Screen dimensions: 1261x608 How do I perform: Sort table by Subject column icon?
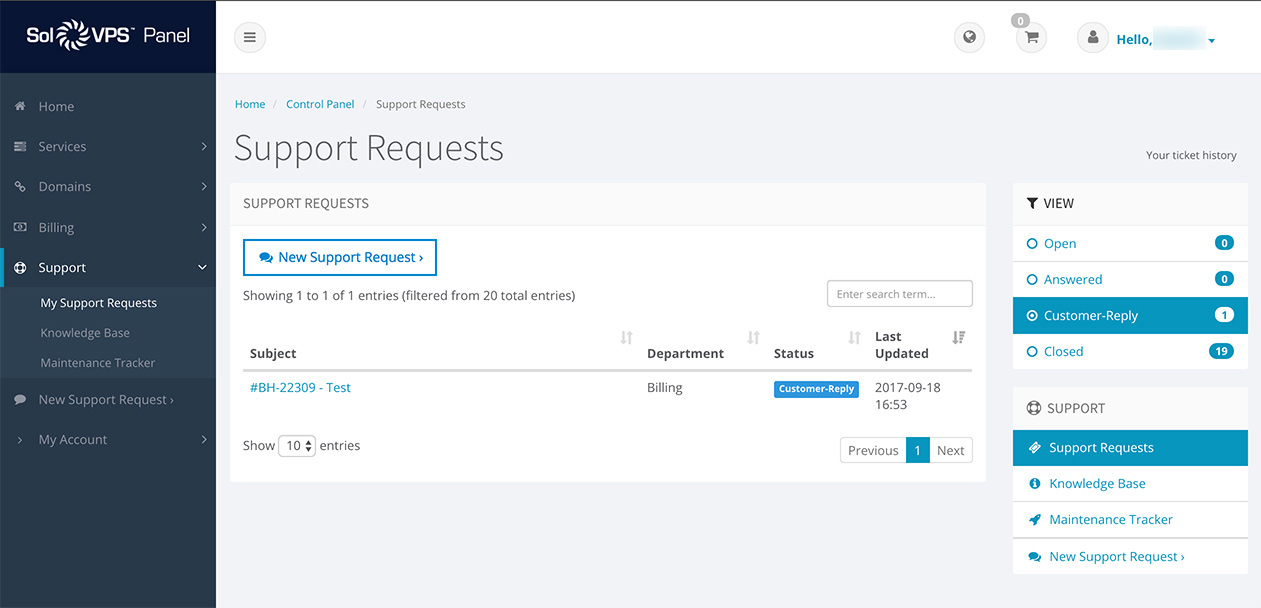click(x=626, y=338)
